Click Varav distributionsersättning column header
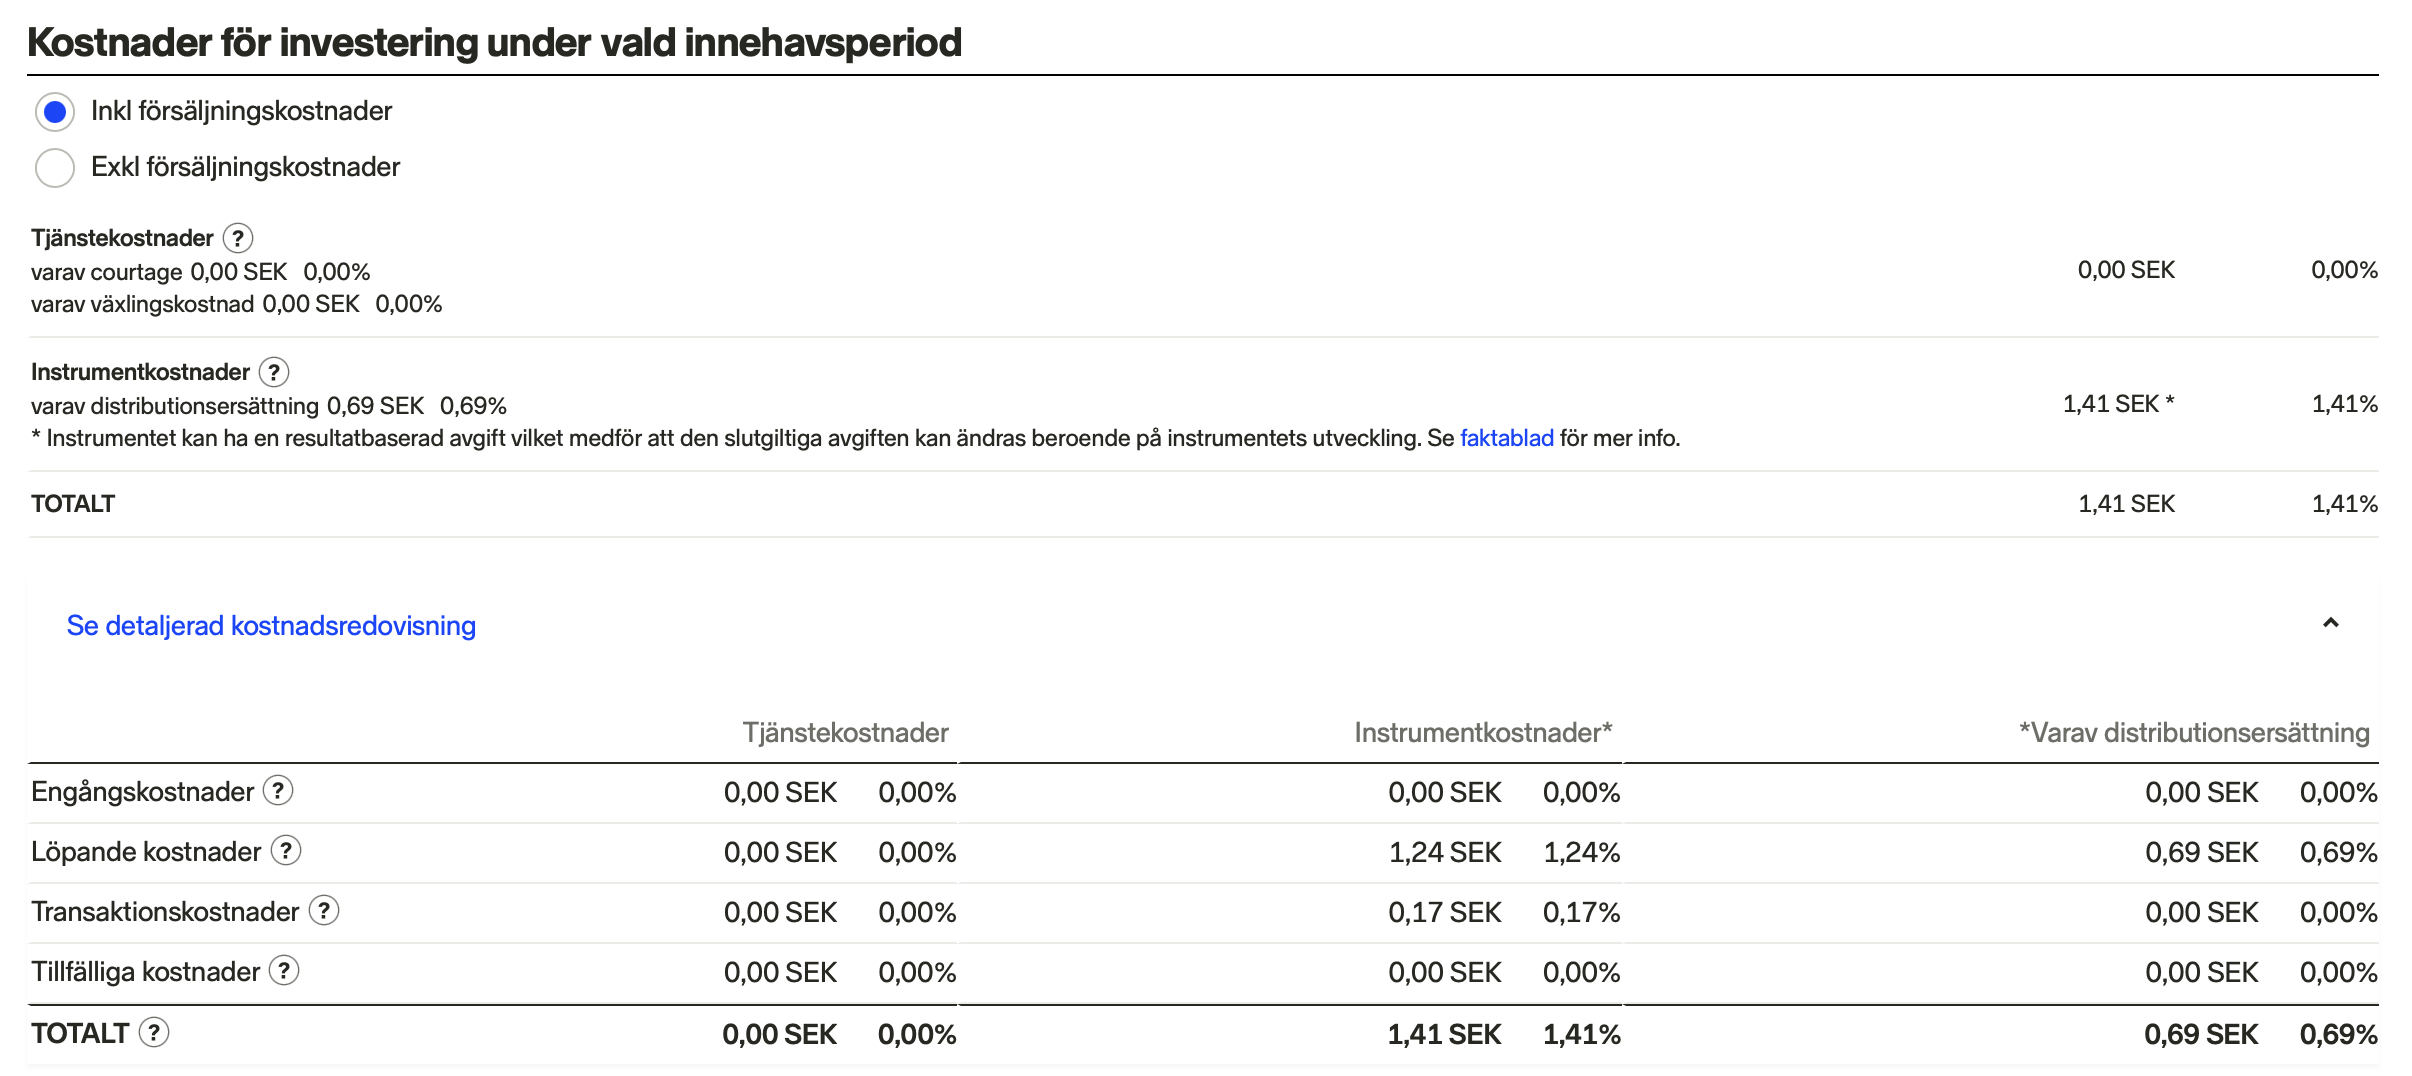 [2194, 733]
